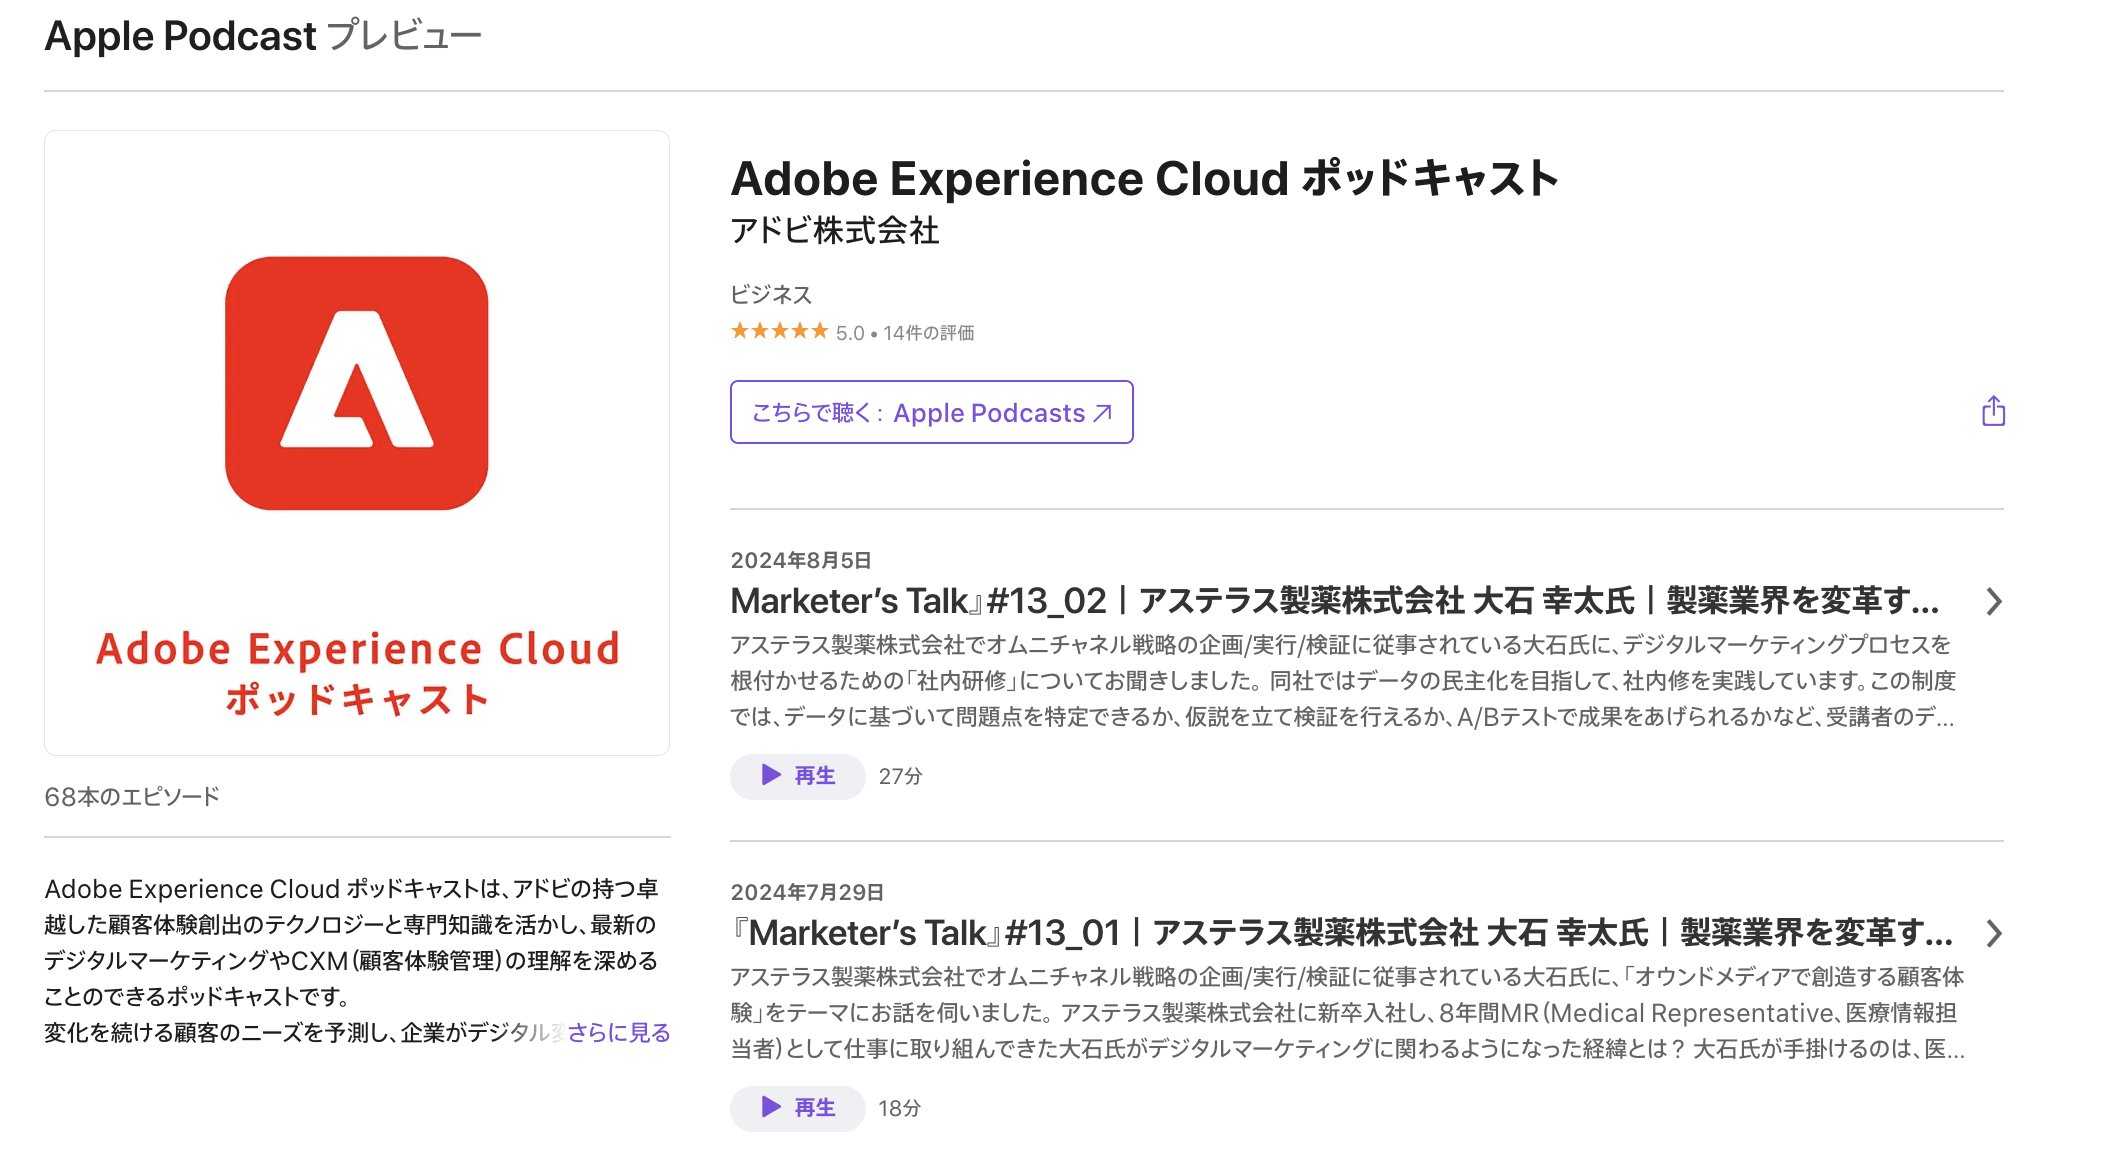
Task: Expand the #13_02 episode chevron
Action: 1993,601
